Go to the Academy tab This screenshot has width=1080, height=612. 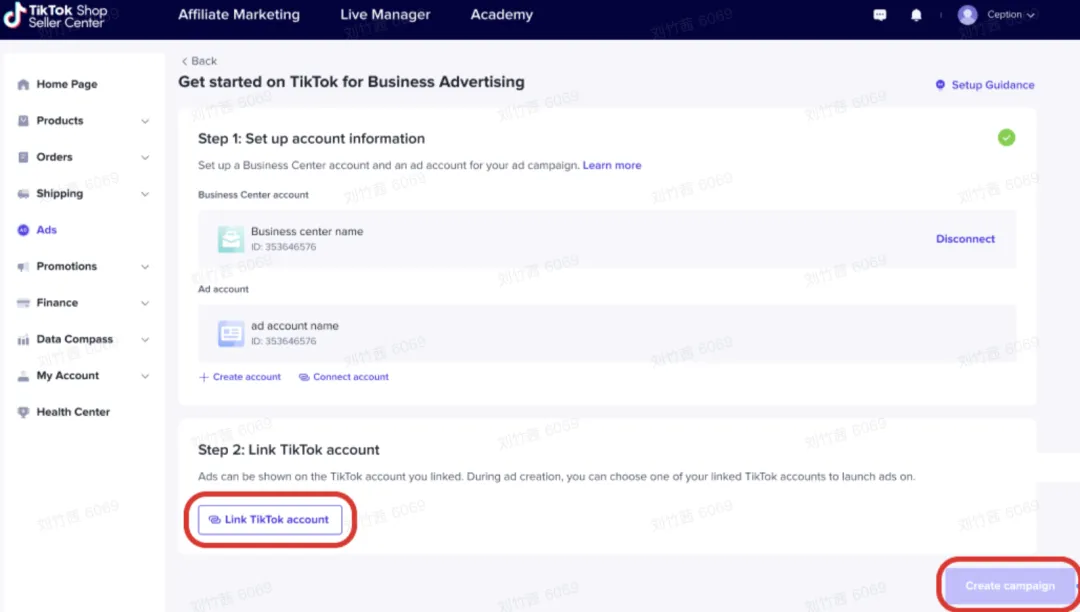tap(501, 14)
